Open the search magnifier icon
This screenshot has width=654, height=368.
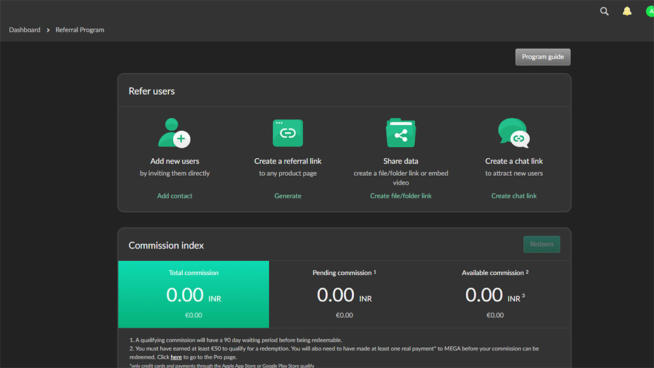point(604,11)
